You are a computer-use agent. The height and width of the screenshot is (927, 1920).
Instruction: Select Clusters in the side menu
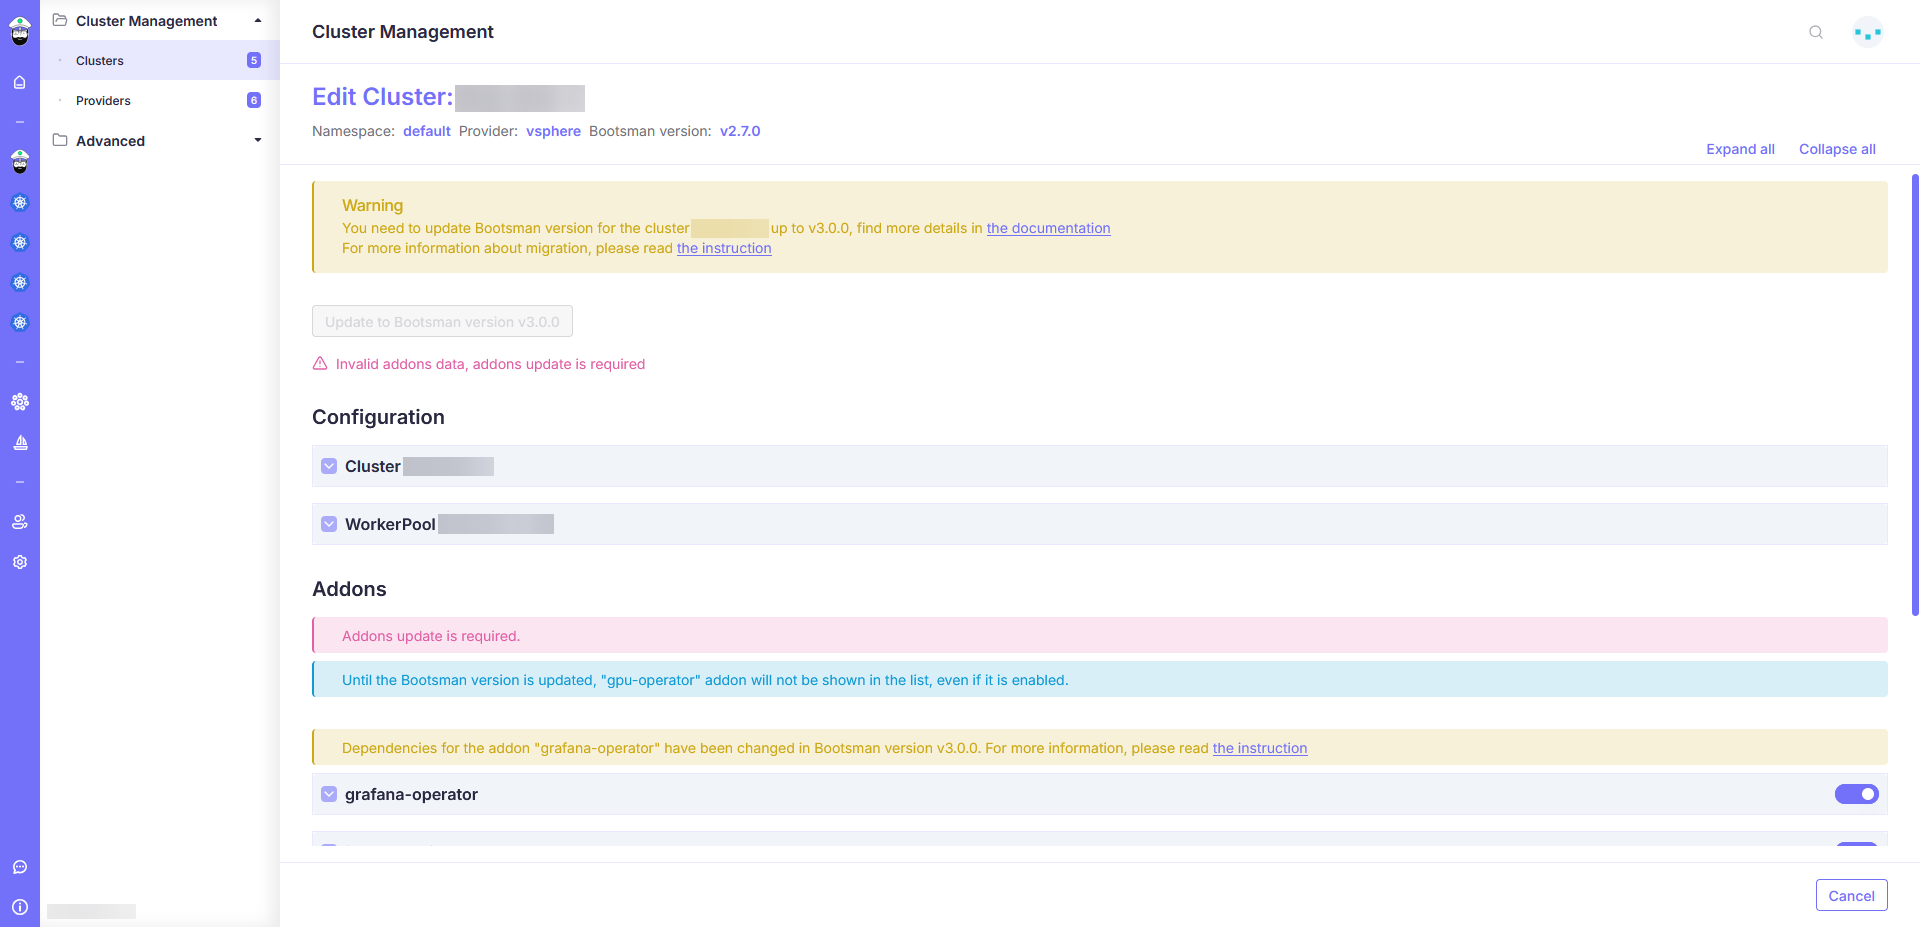click(100, 61)
